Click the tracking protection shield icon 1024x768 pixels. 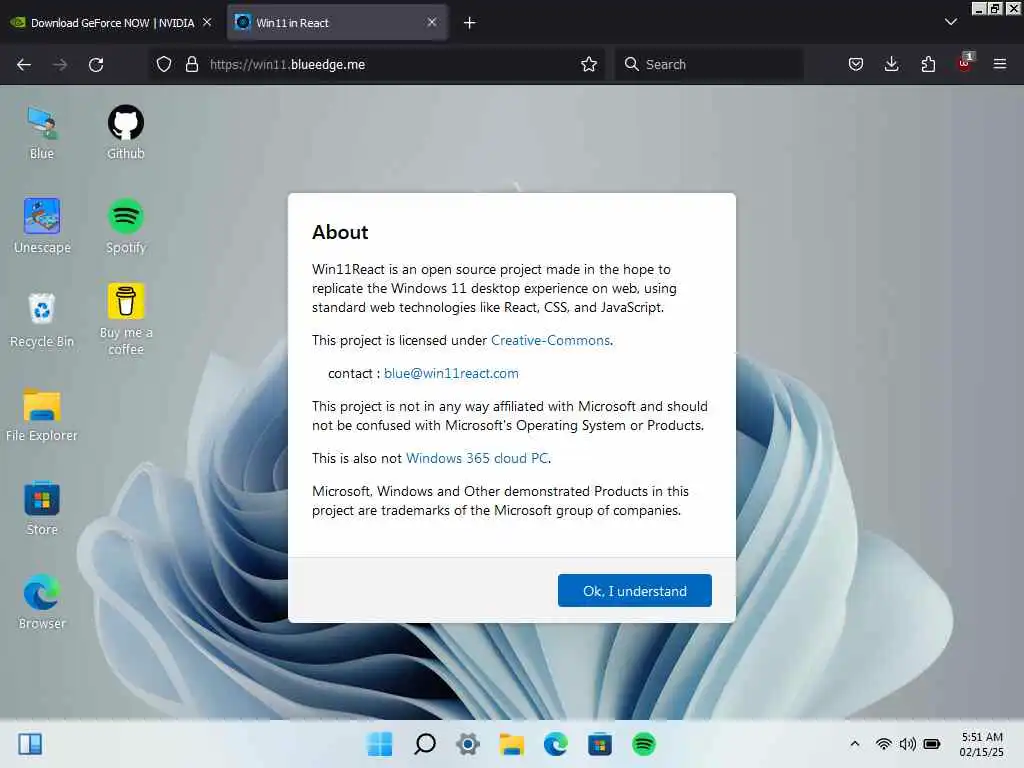point(164,64)
